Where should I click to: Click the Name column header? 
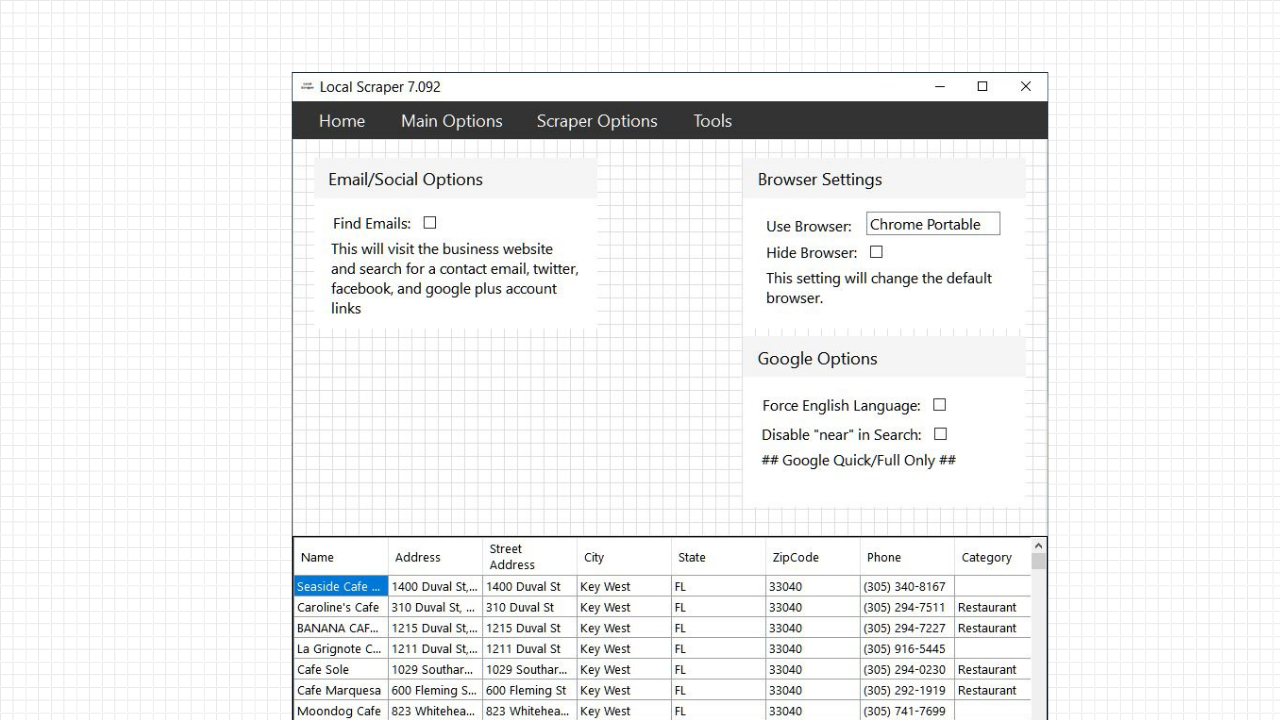point(317,557)
